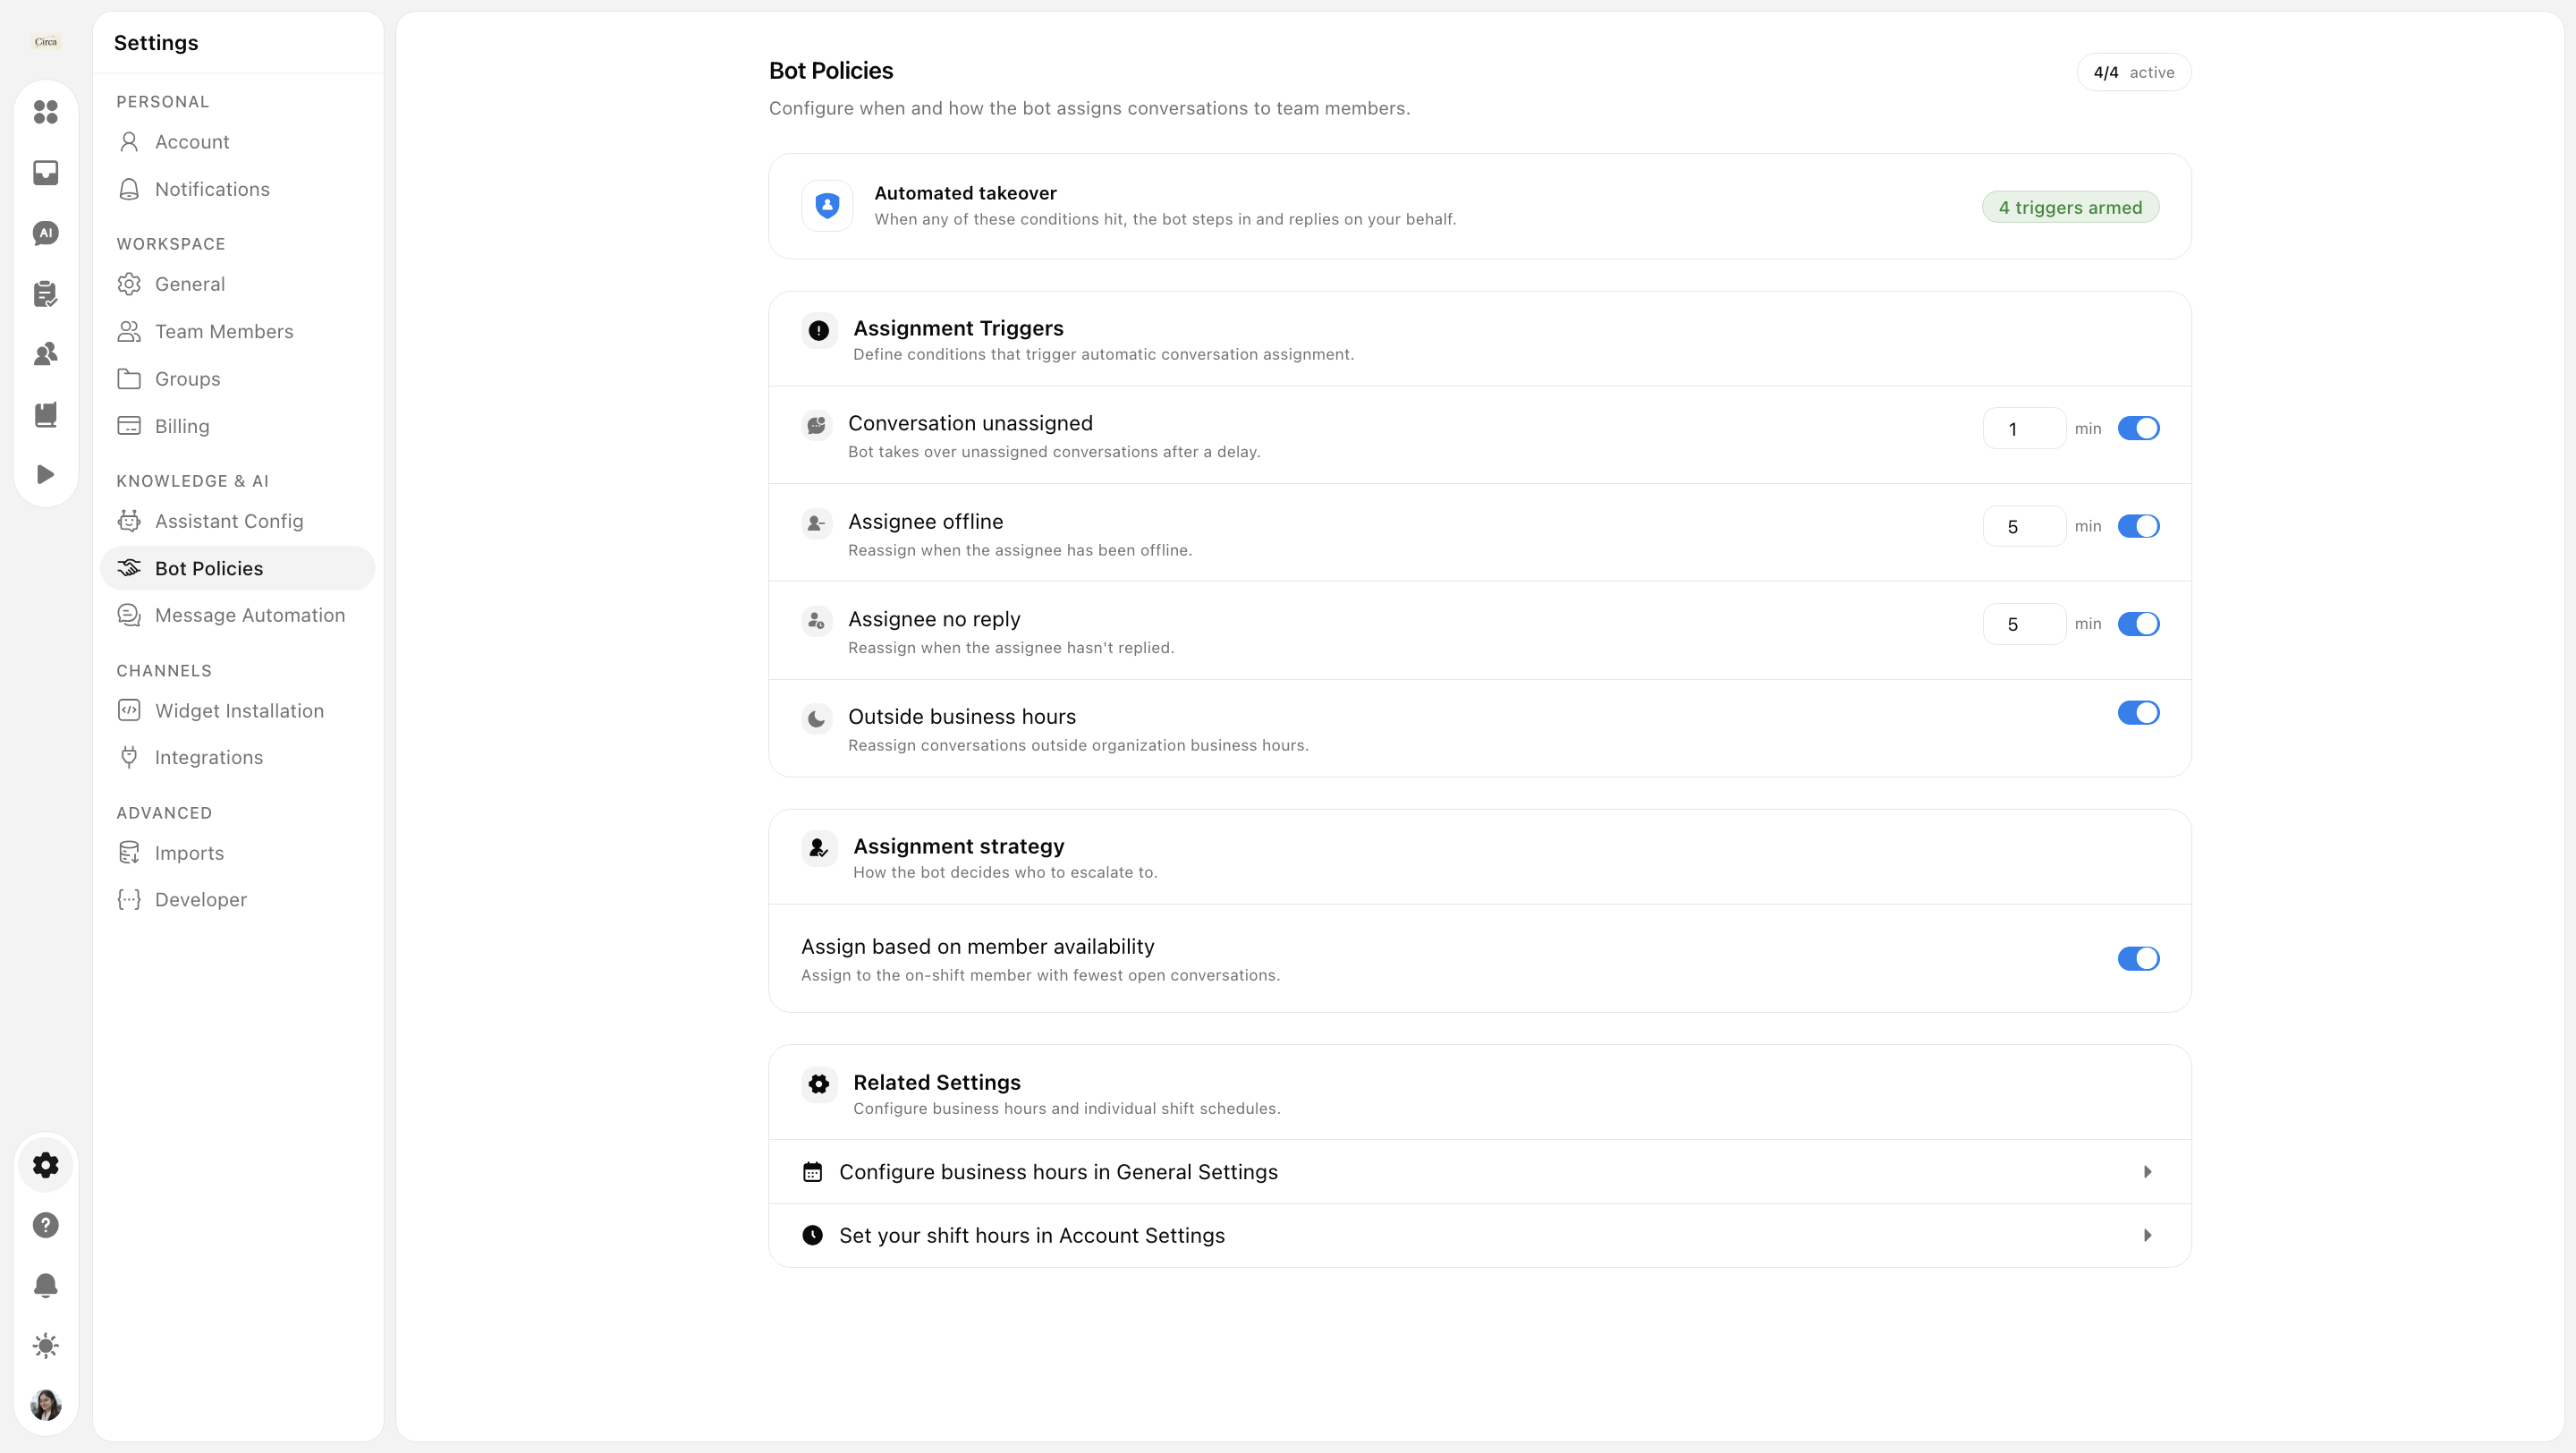Open the contacts people icon
The width and height of the screenshot is (2576, 1453).
45,354
